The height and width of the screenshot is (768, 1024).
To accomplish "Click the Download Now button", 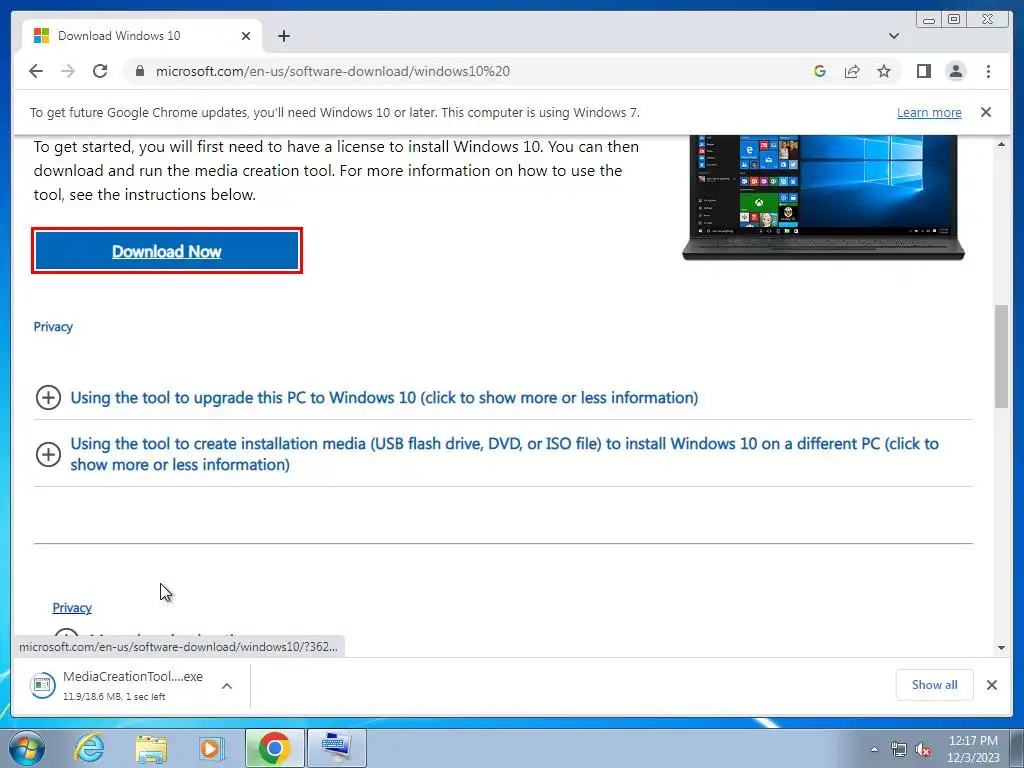I will pos(167,251).
